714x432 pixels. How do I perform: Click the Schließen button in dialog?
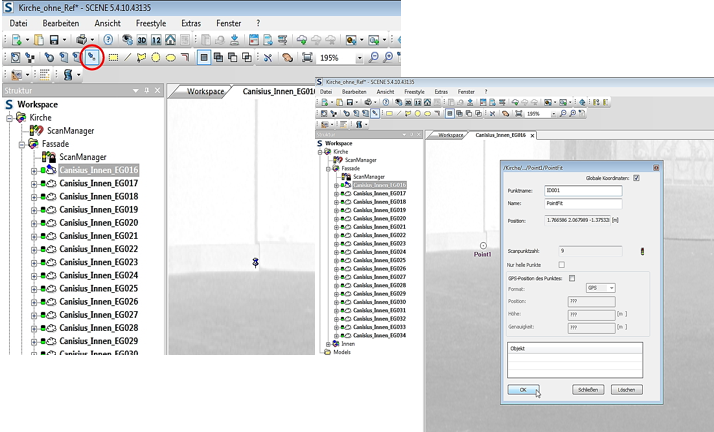pos(588,390)
